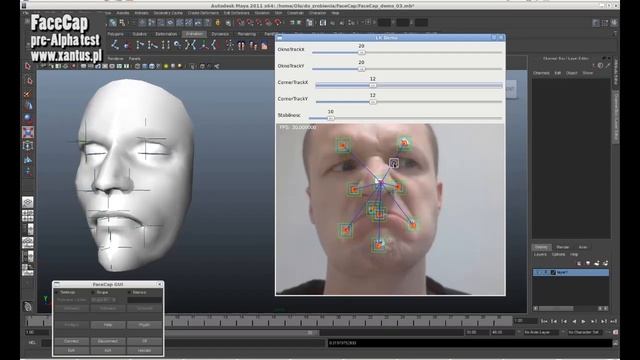Switch to the Rendering shelf tab
Viewport: 640px width, 360px height.
pyautogui.click(x=247, y=34)
